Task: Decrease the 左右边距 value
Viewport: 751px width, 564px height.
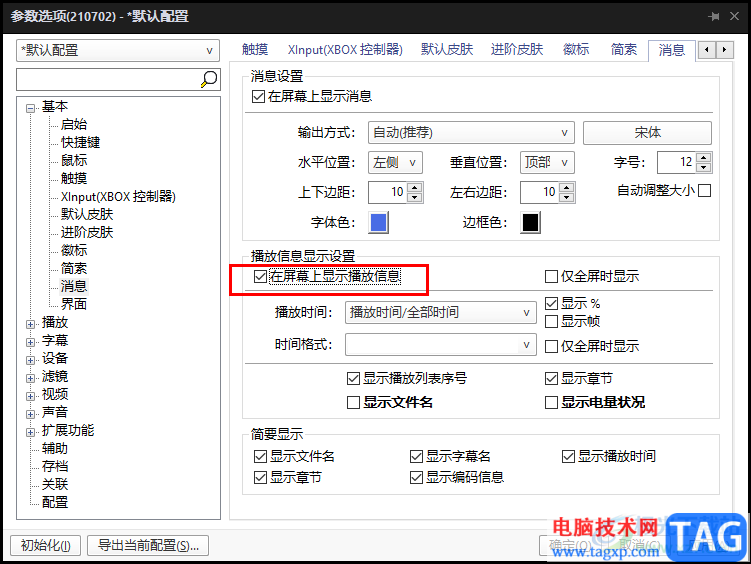Action: [x=567, y=197]
